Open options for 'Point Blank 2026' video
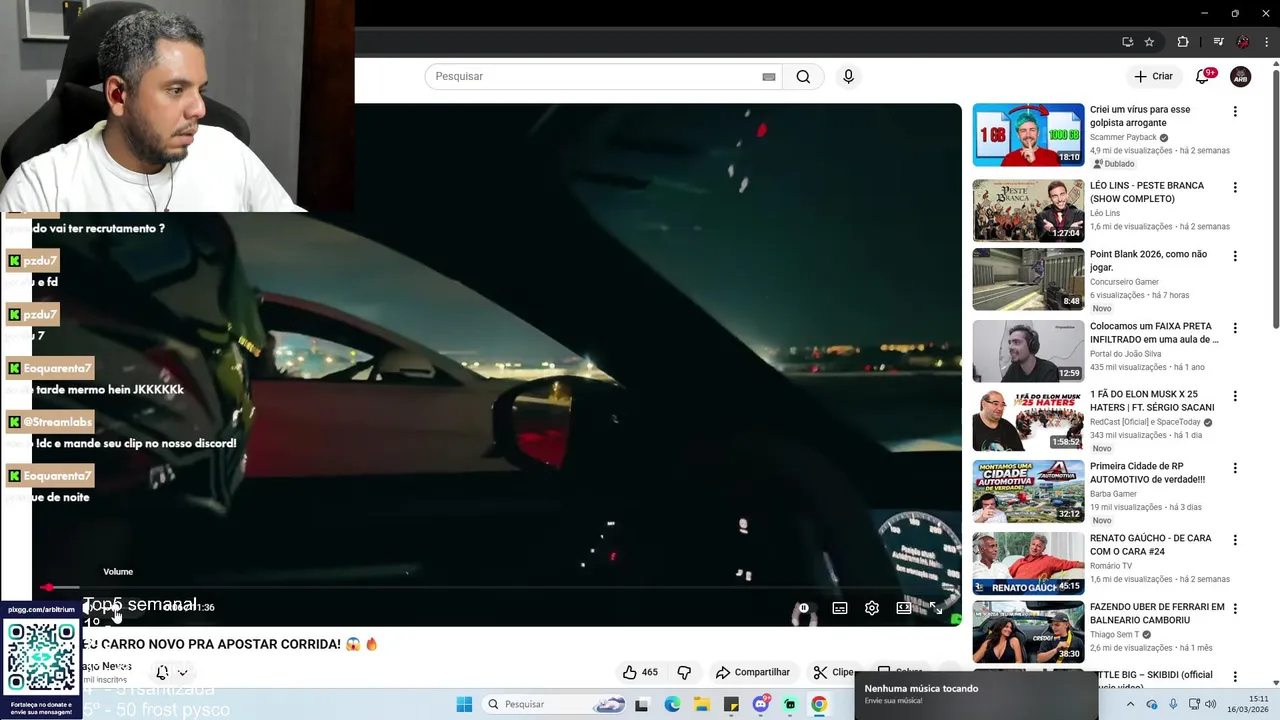 click(1235, 256)
